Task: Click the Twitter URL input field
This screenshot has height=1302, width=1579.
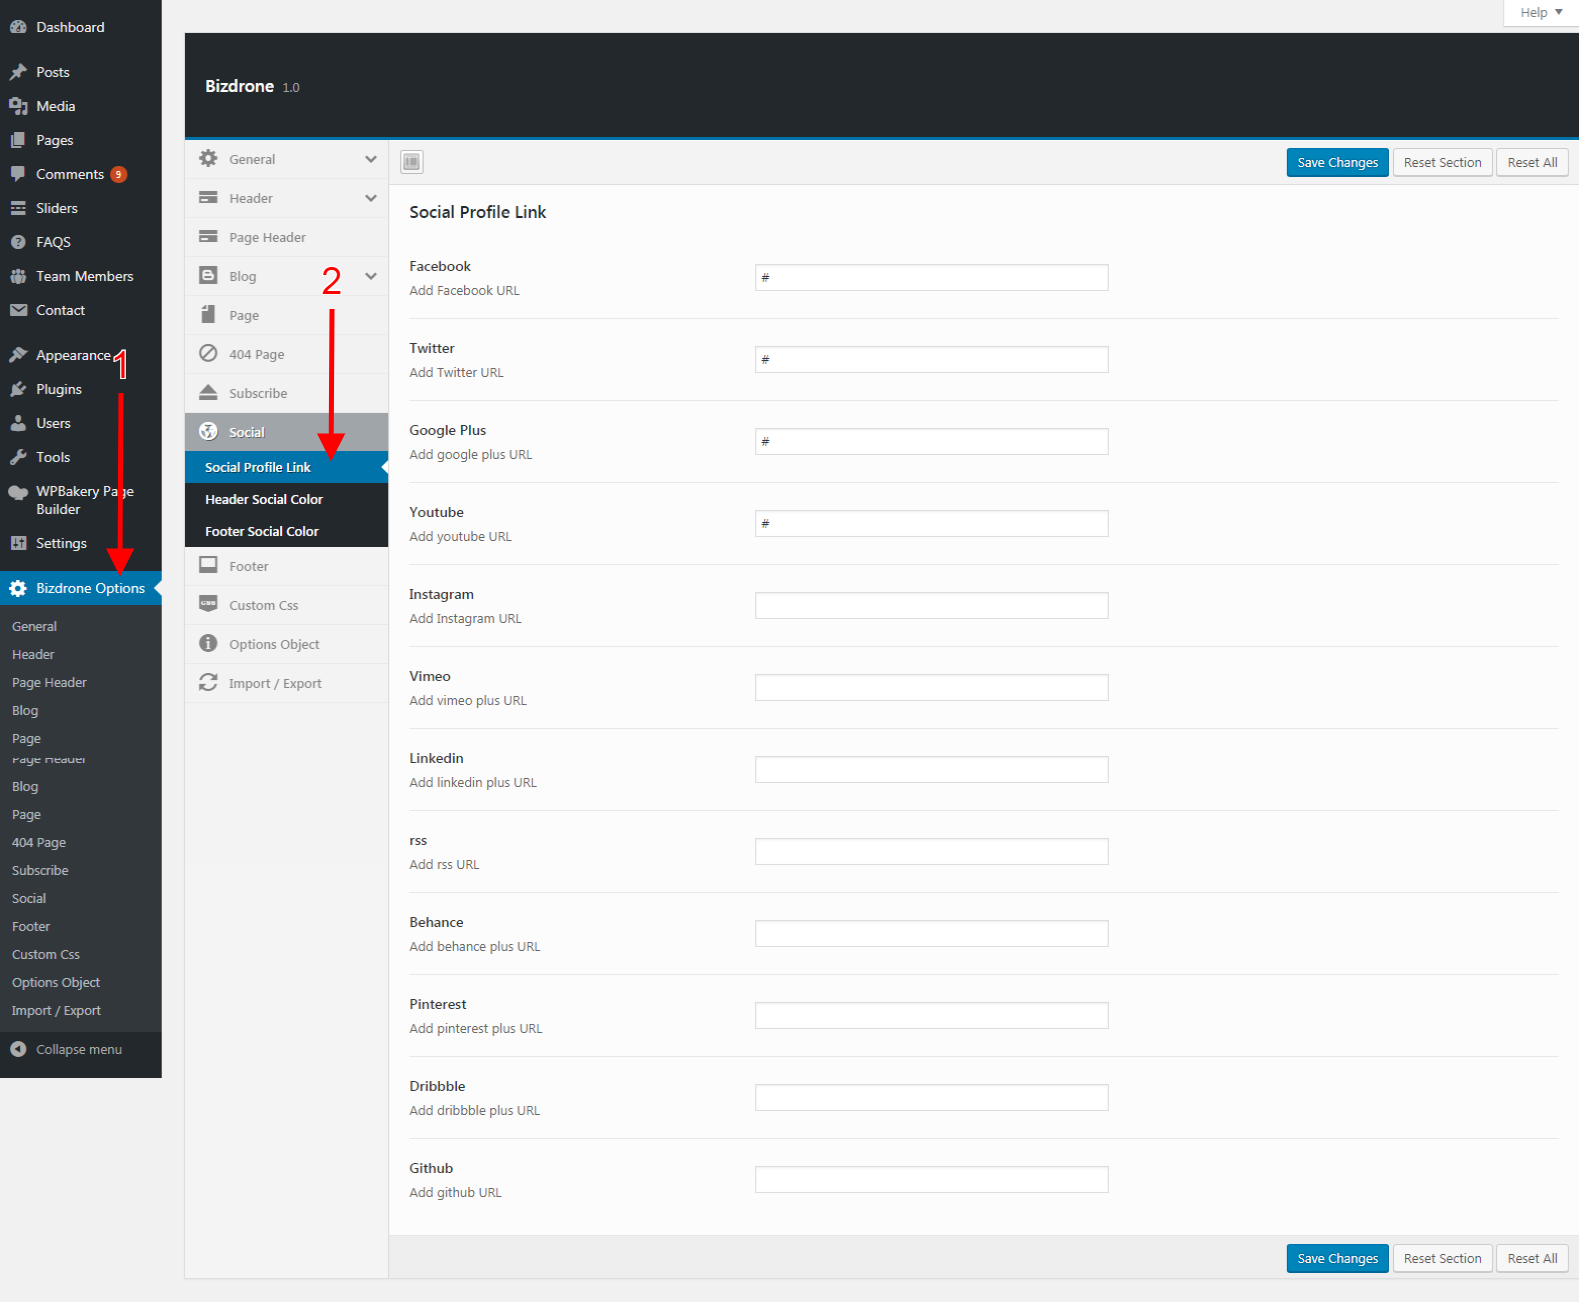Action: (x=931, y=359)
